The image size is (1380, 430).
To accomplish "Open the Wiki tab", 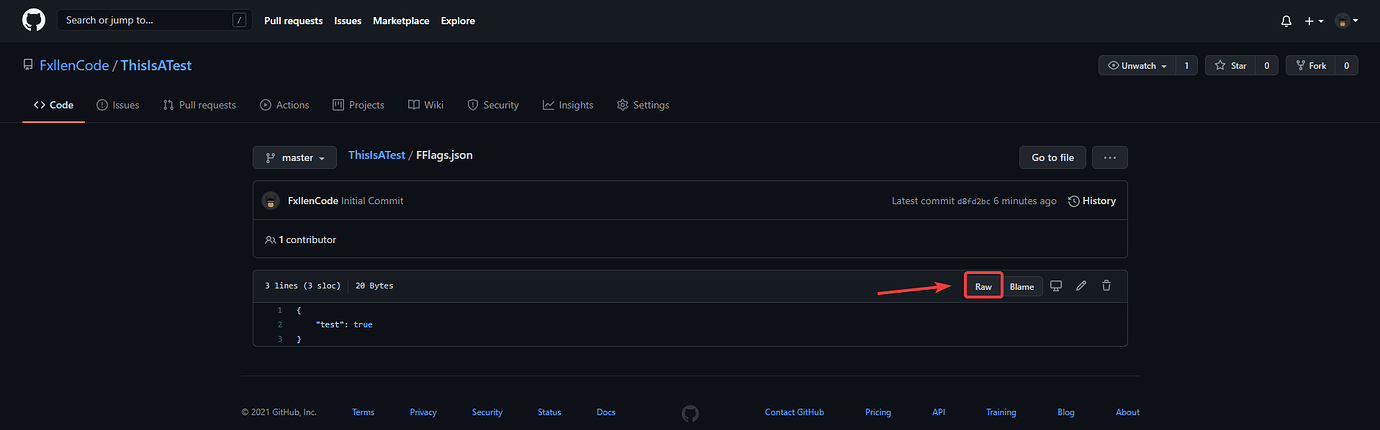I will pyautogui.click(x=425, y=105).
